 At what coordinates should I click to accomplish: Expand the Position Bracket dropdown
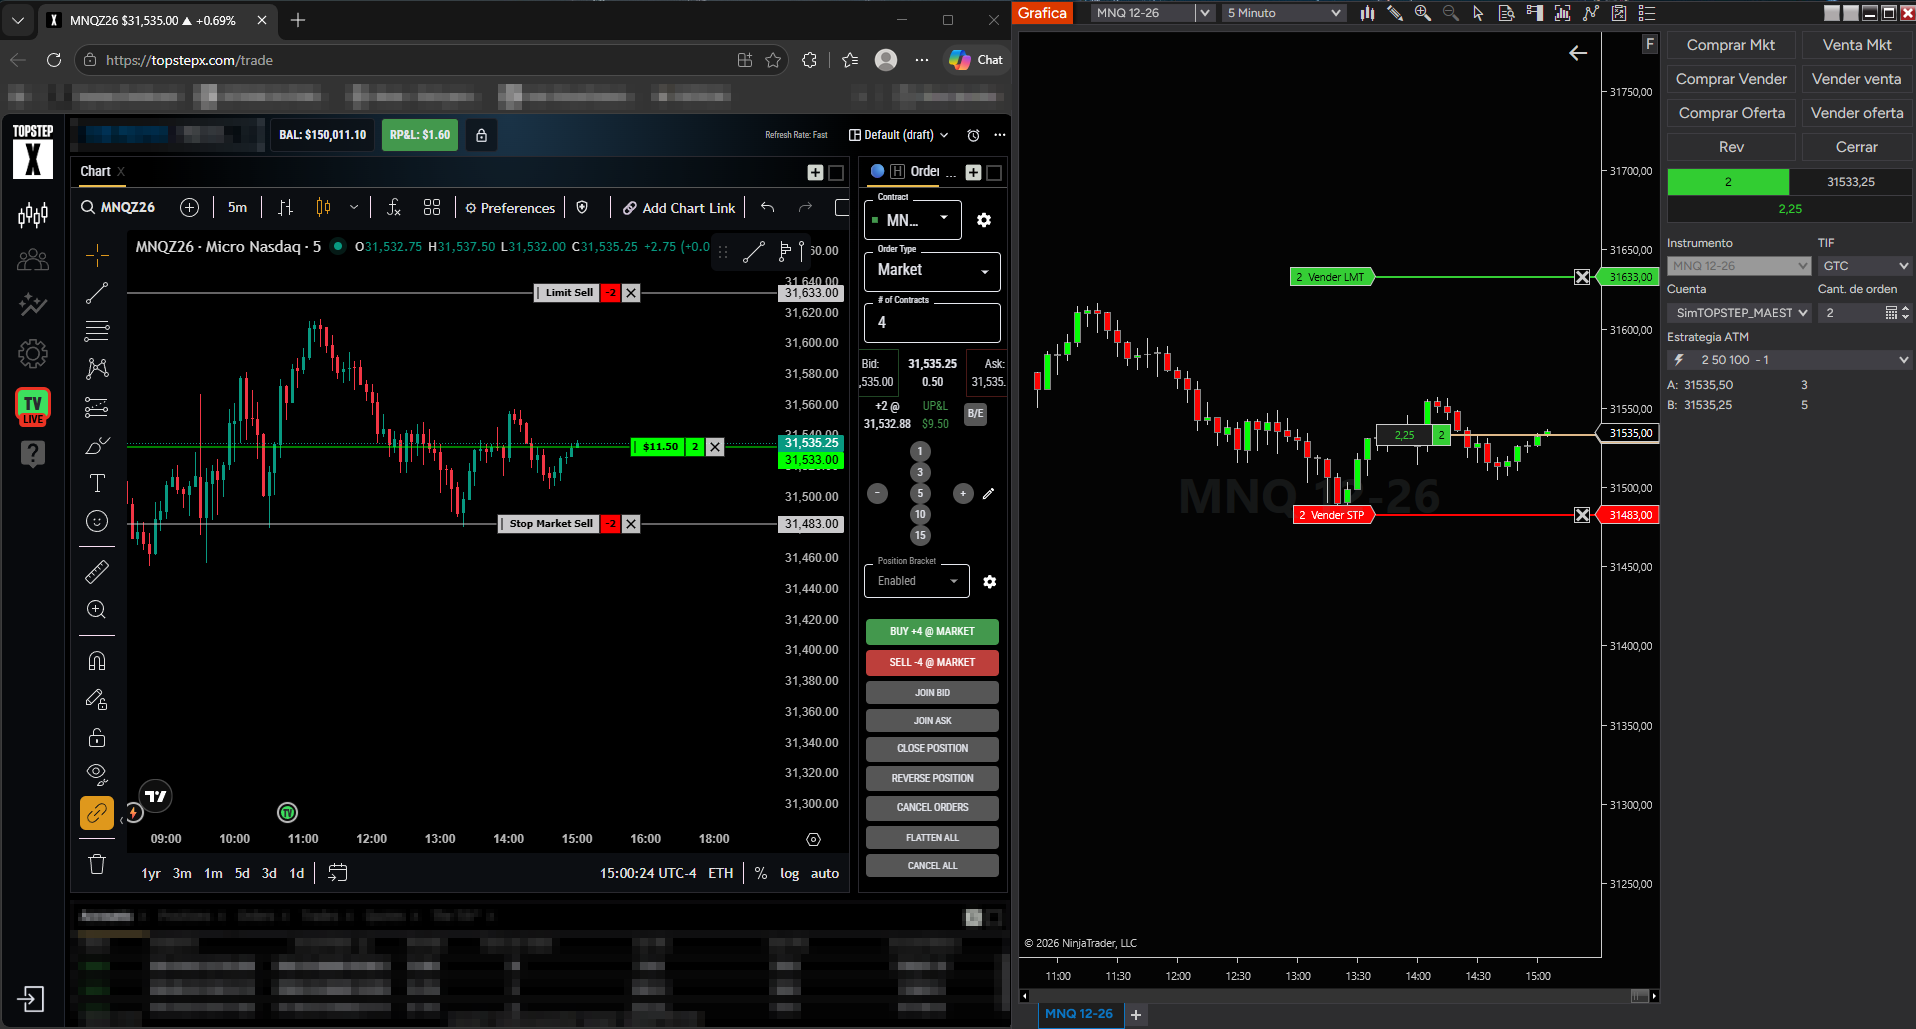(917, 581)
